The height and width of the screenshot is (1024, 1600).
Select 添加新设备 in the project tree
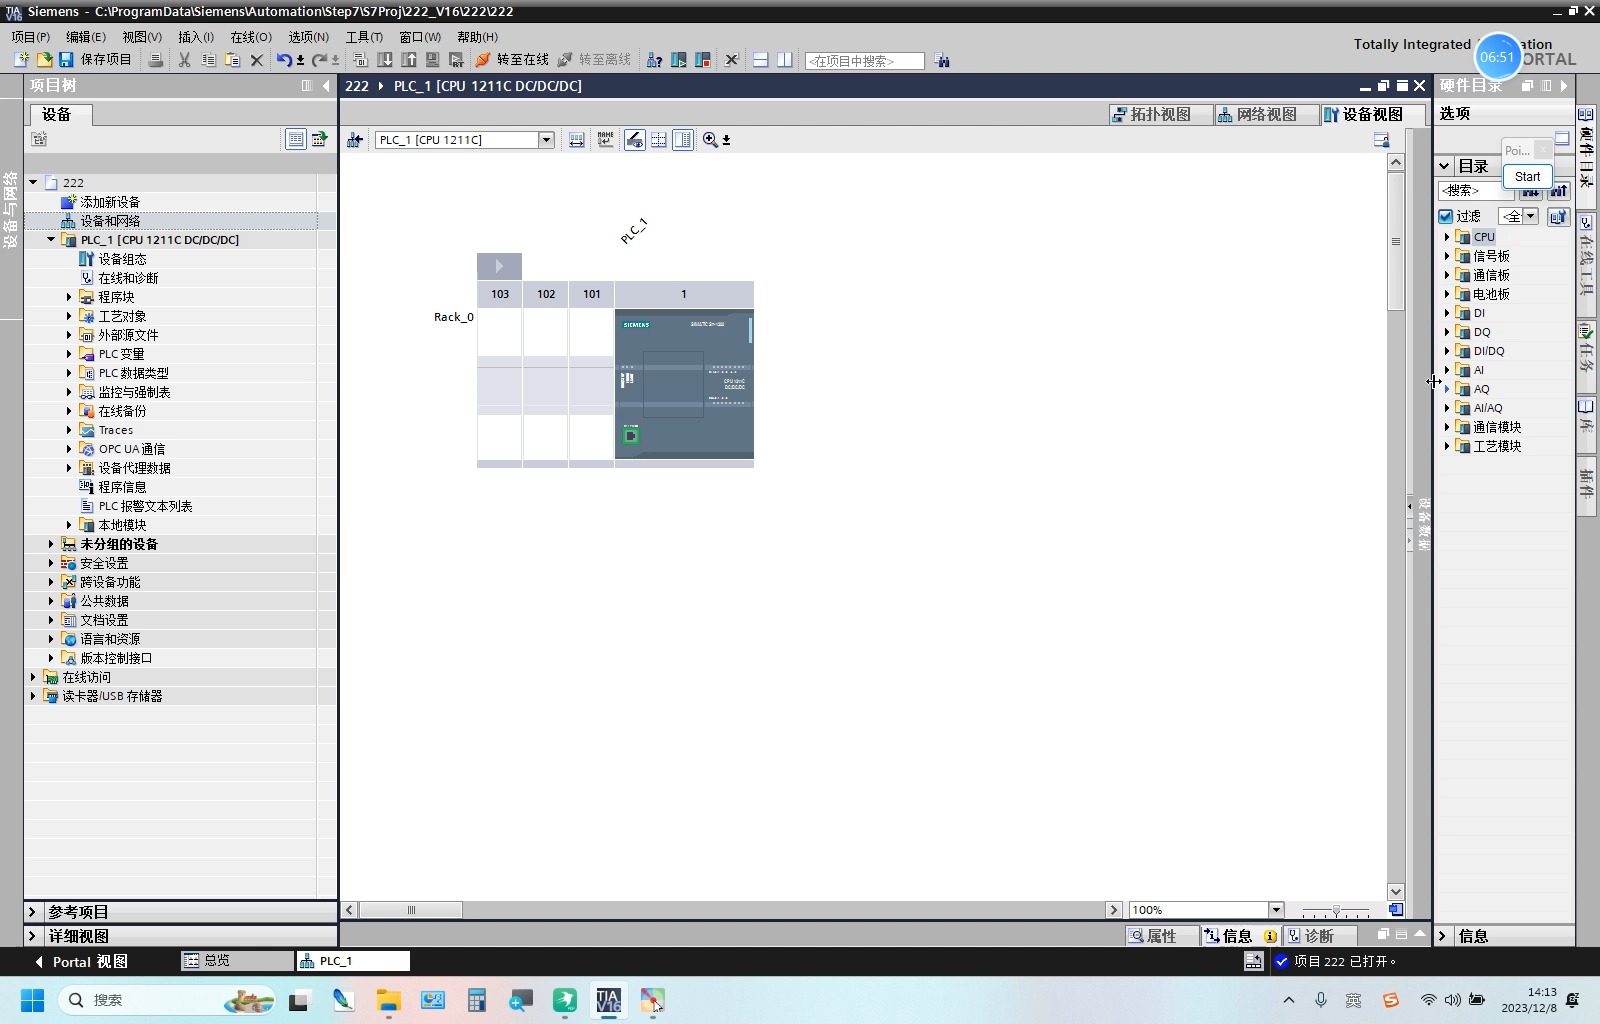(x=110, y=202)
